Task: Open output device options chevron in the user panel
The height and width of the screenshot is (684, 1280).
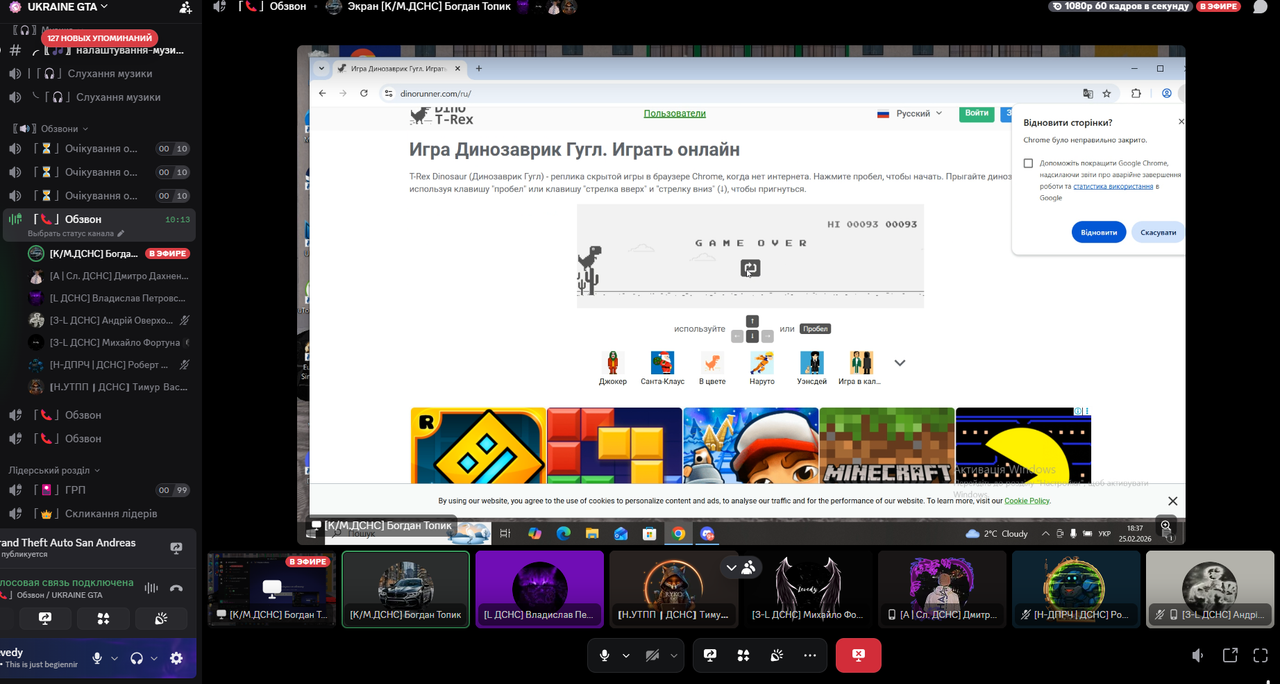Action: pyautogui.click(x=154, y=658)
